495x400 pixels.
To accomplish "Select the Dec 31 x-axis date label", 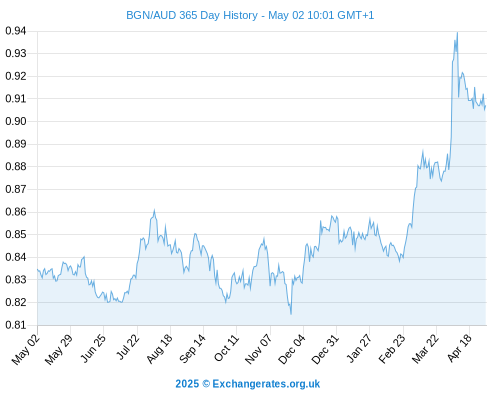I will point(325,349).
